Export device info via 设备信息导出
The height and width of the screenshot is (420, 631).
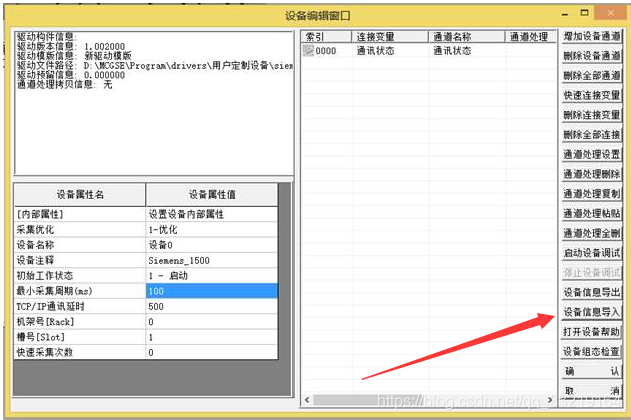[x=592, y=292]
